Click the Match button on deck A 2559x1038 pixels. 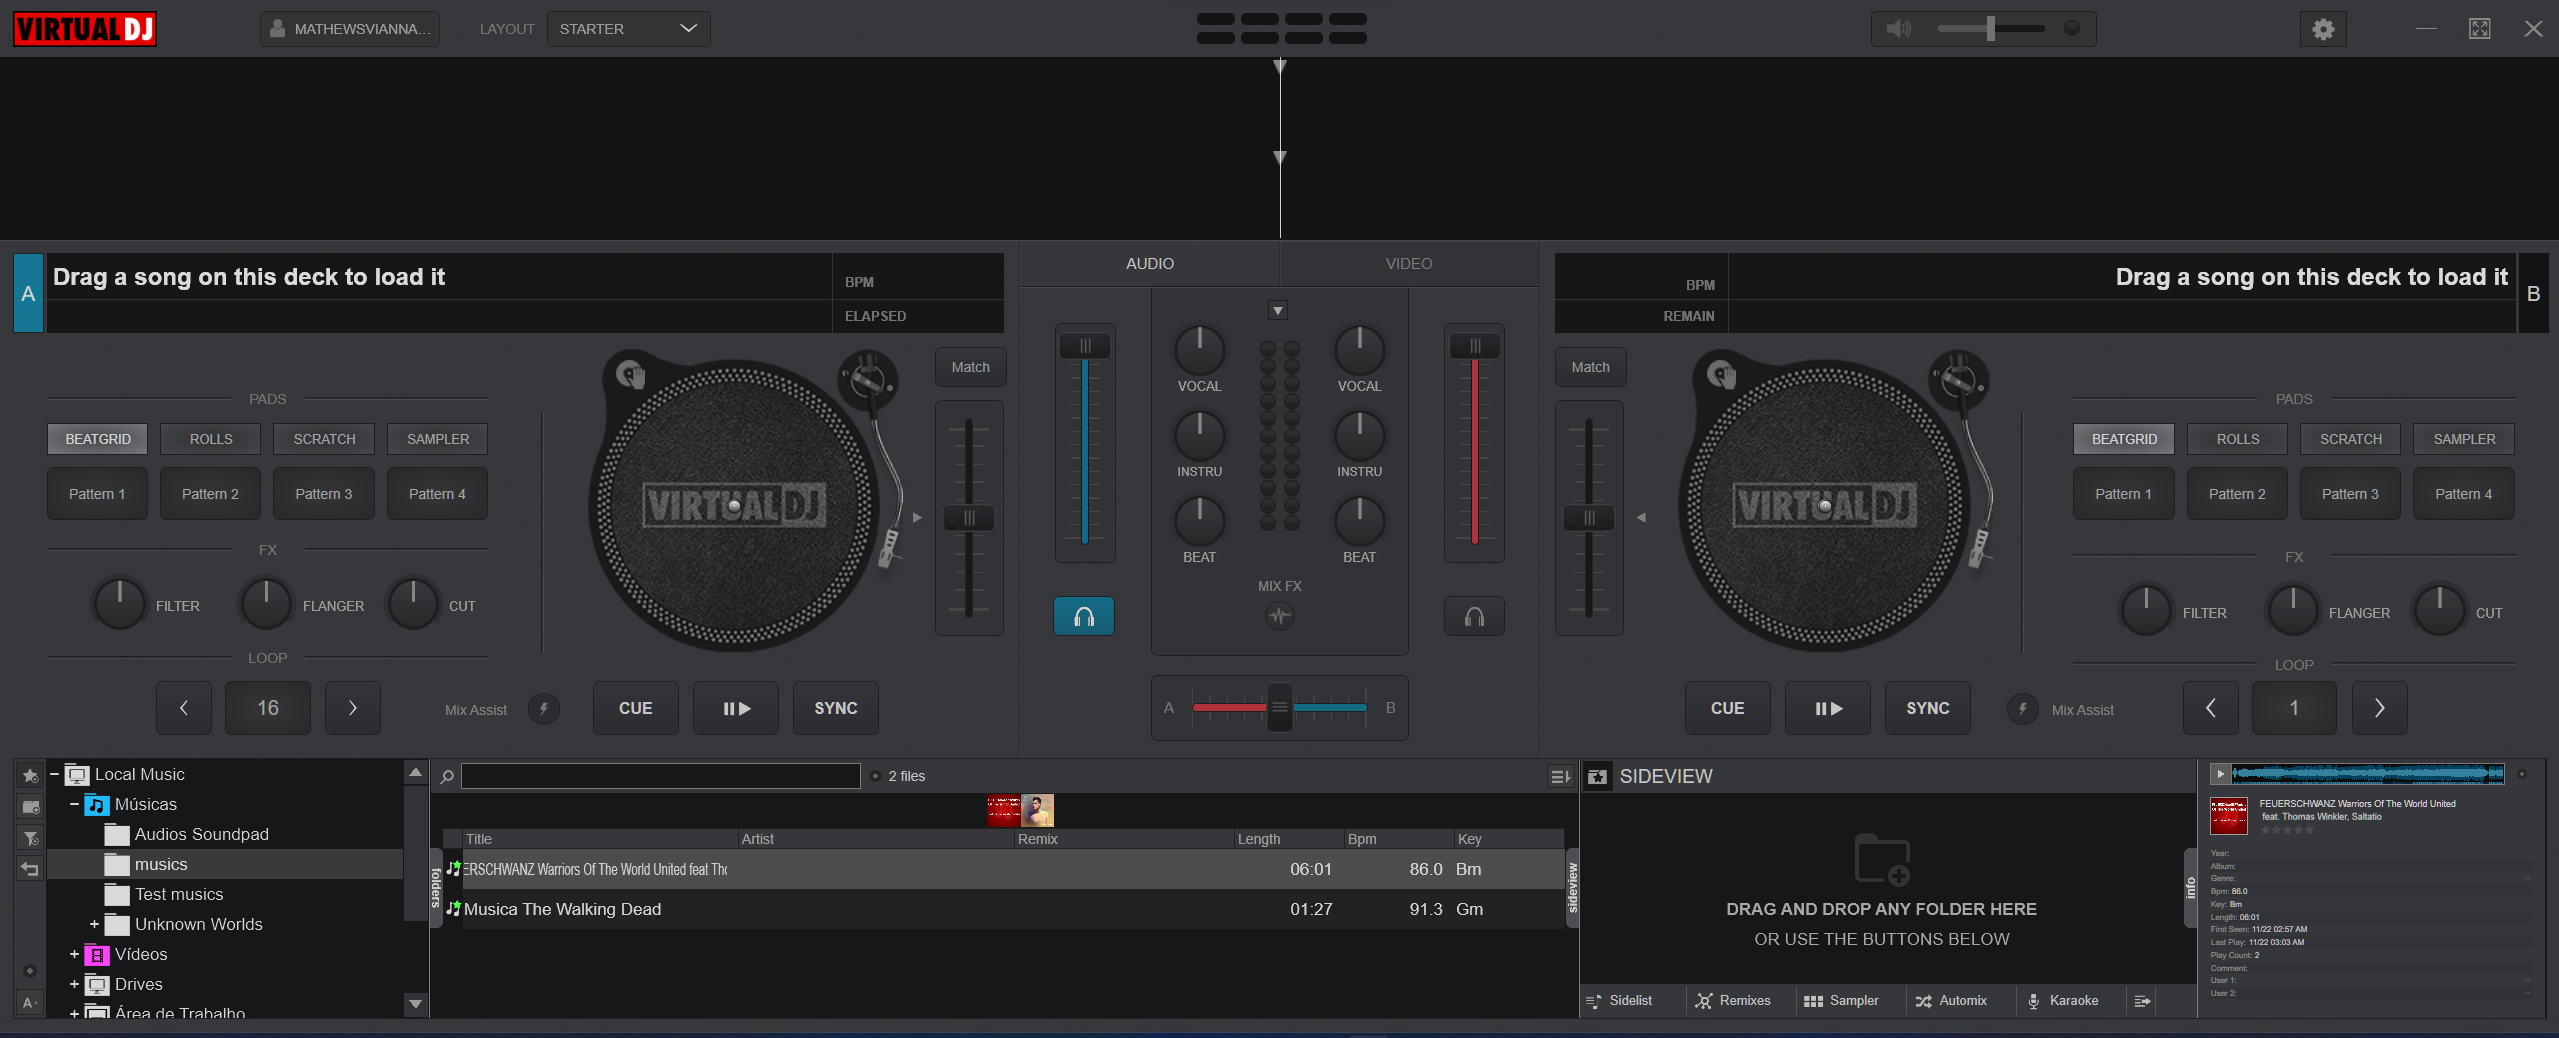(970, 367)
